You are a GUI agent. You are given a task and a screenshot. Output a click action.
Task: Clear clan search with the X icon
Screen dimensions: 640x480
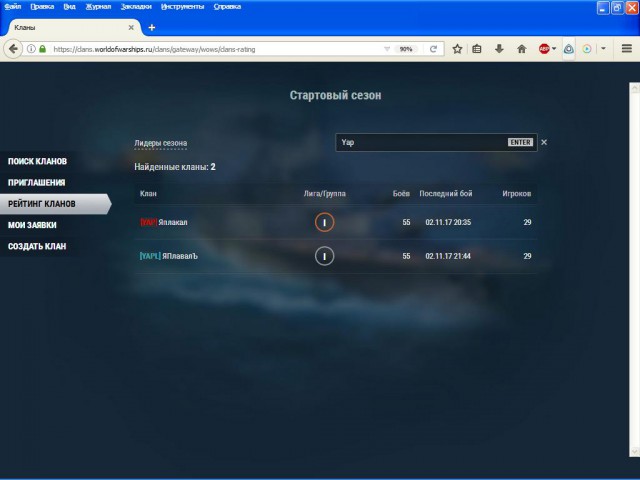544,142
